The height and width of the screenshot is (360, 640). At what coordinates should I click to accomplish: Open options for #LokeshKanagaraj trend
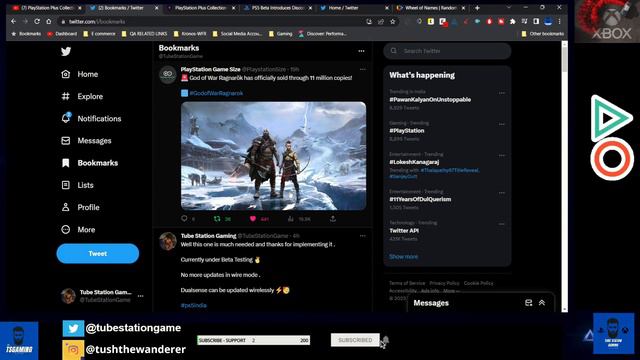coord(502,156)
